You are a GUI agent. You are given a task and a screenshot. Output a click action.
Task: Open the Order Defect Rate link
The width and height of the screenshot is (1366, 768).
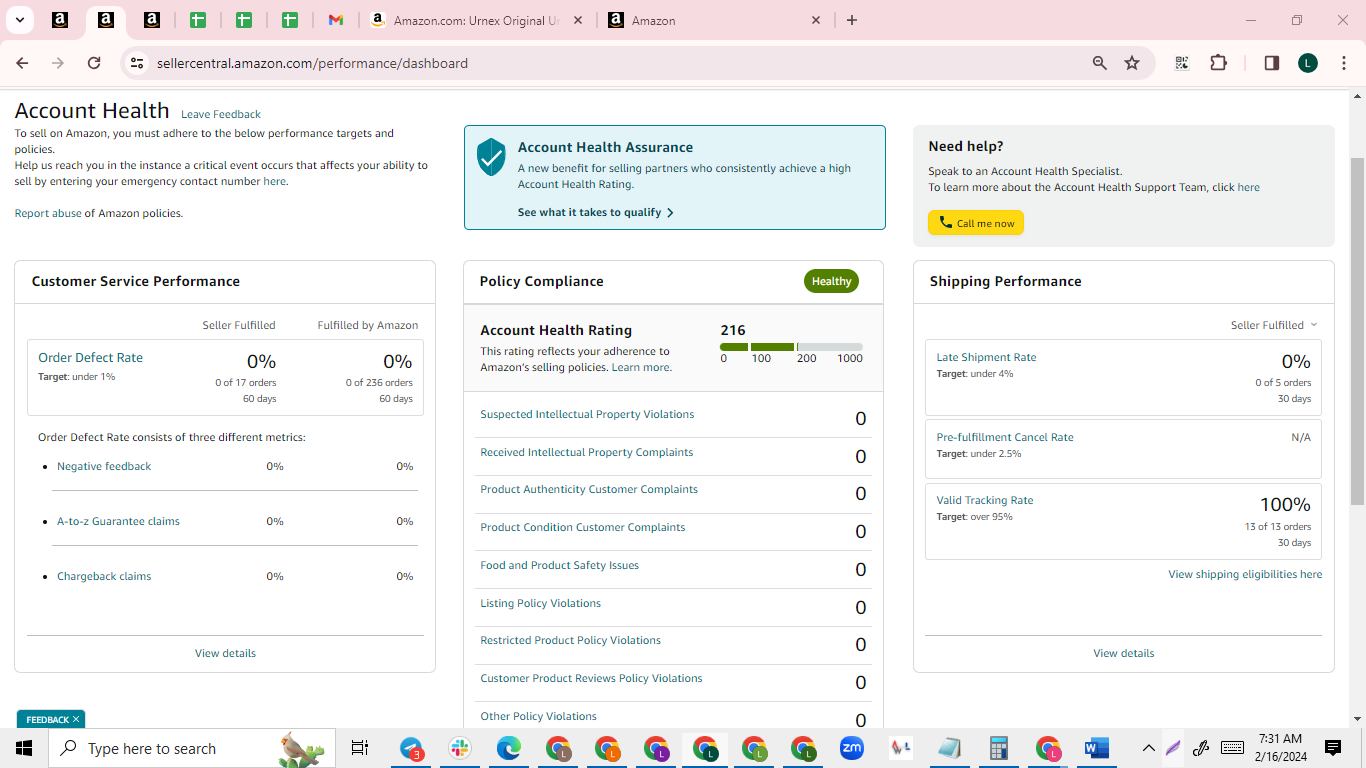(x=90, y=357)
